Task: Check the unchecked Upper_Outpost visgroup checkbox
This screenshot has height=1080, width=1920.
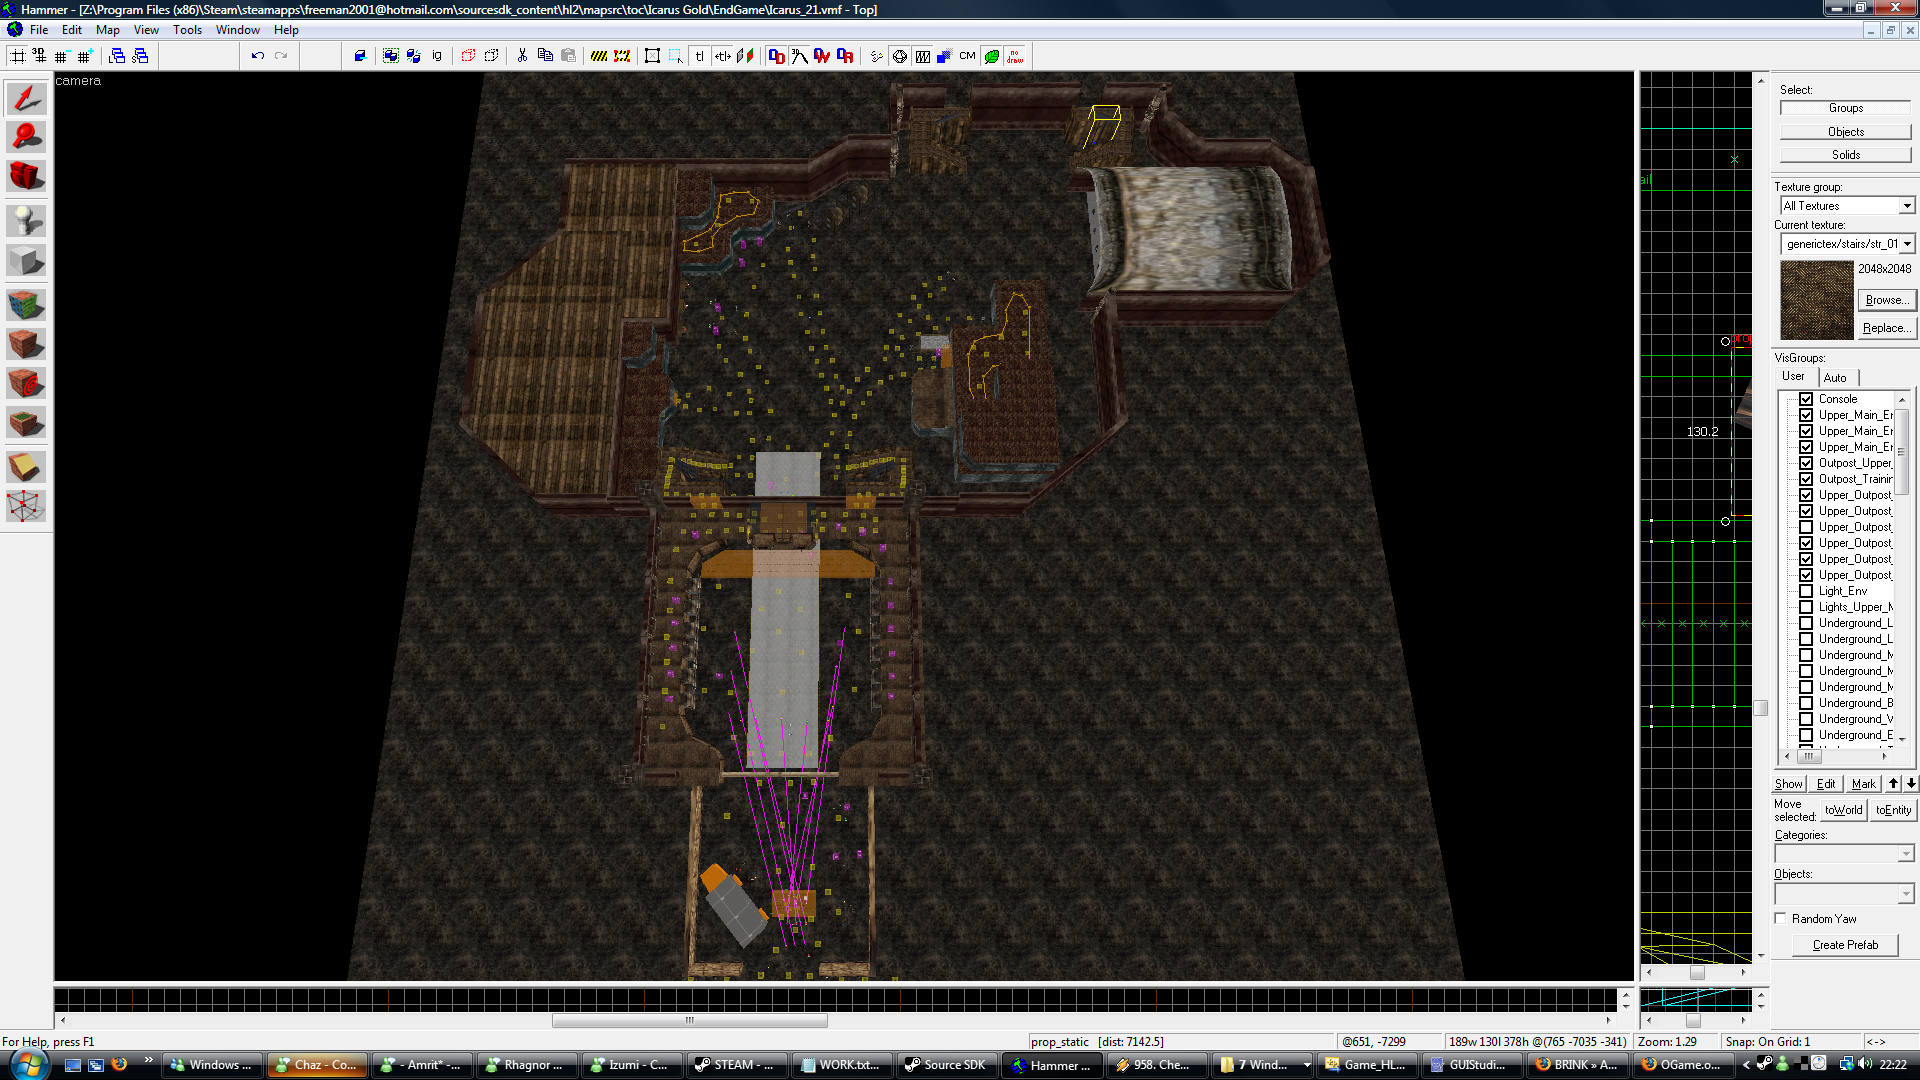Action: [1806, 527]
